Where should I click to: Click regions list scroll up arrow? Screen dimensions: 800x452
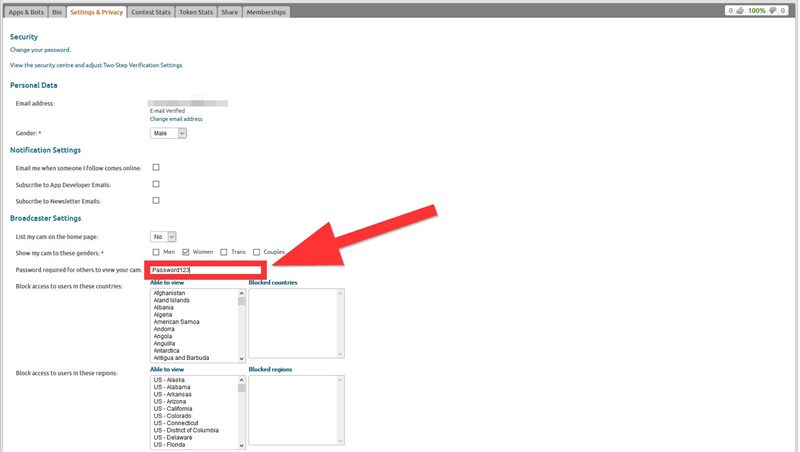coord(241,380)
